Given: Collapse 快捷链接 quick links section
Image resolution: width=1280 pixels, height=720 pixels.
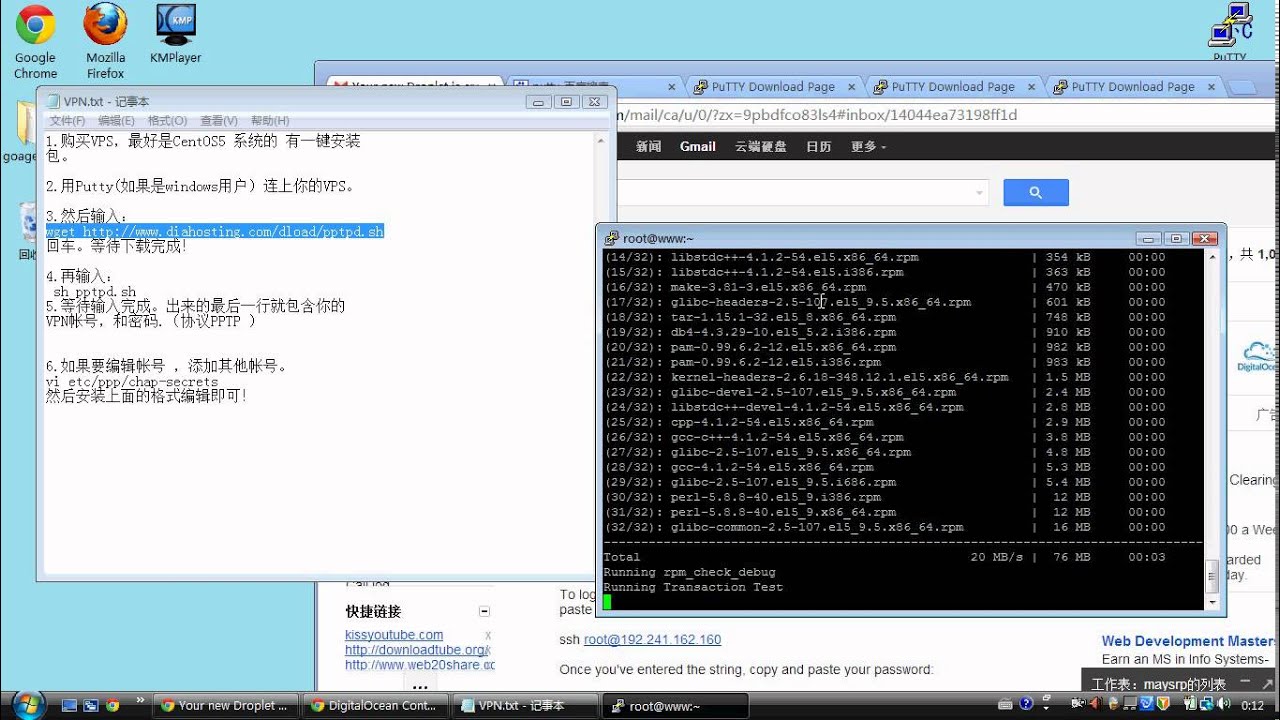Looking at the screenshot, I should (485, 611).
